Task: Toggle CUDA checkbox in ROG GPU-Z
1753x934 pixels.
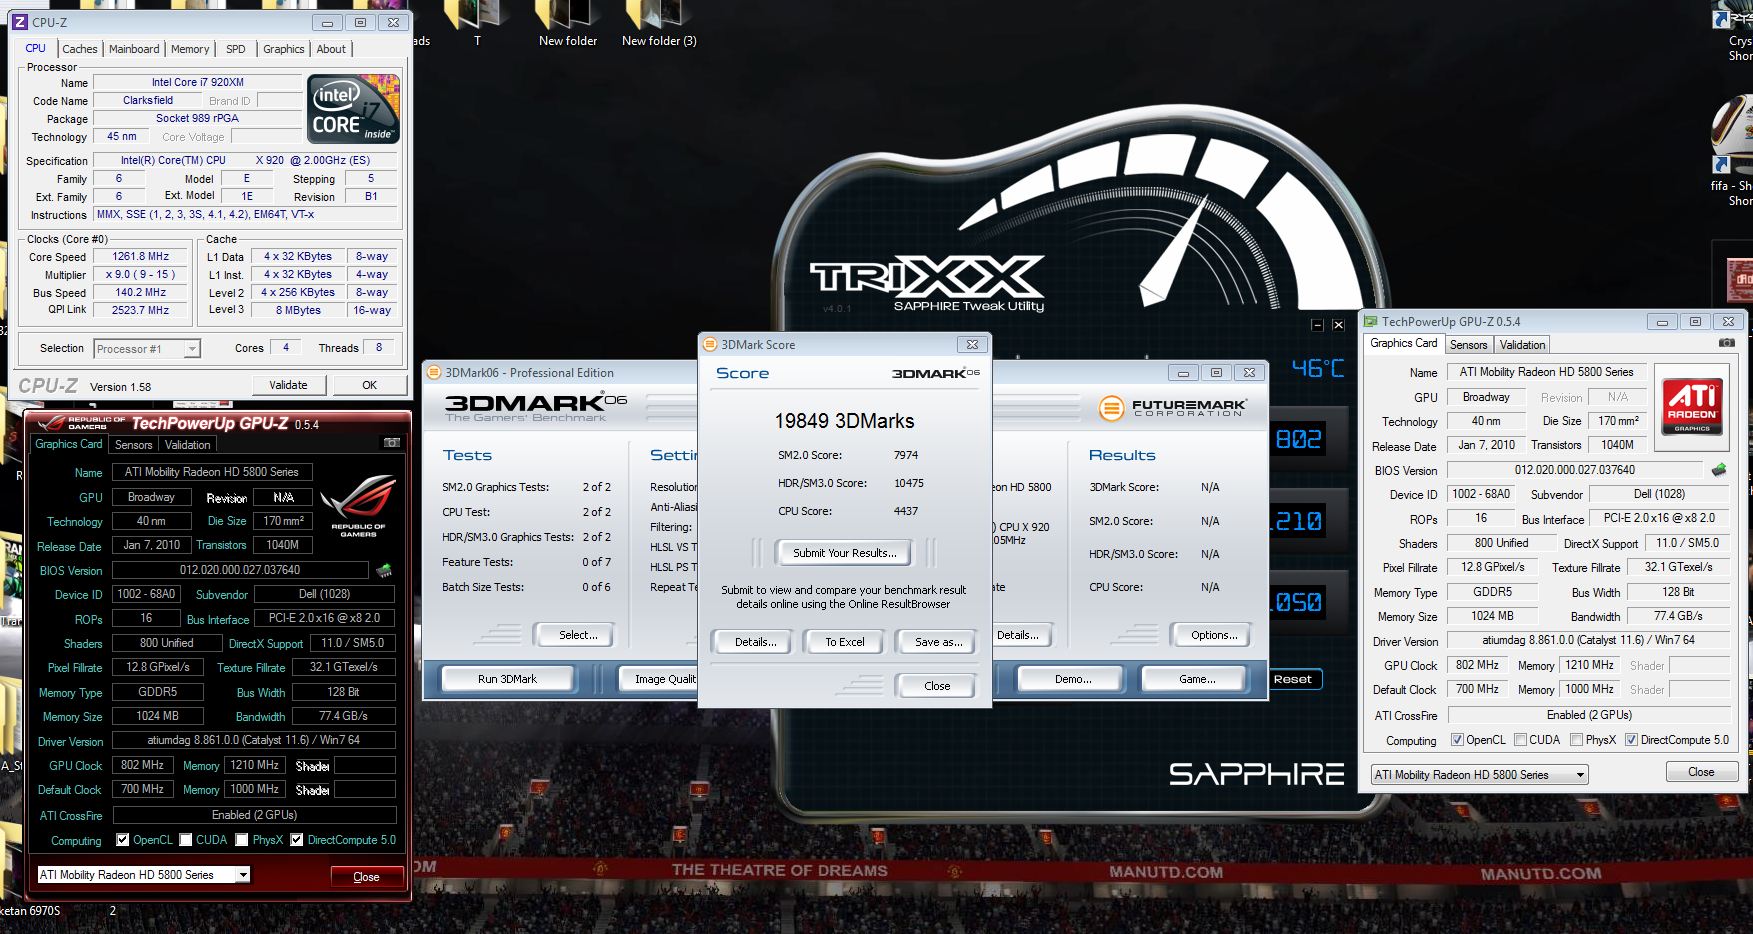Action: (186, 840)
